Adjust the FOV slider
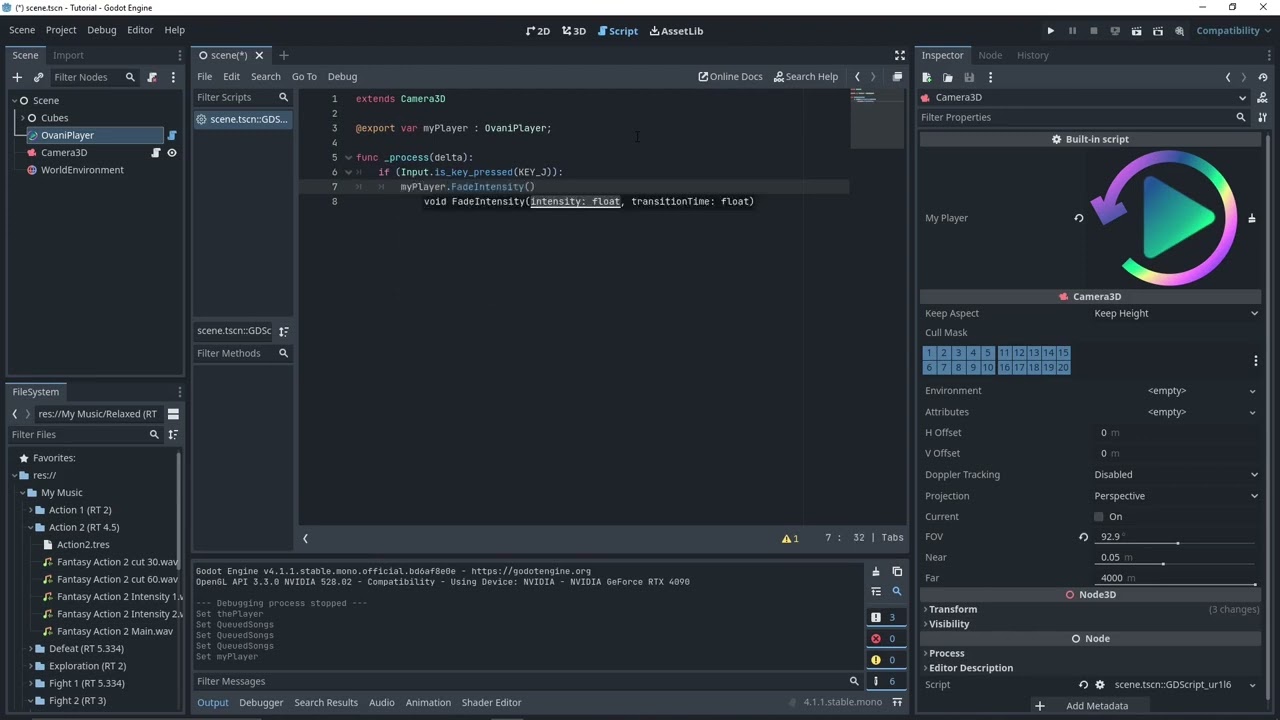1280x720 pixels. point(1176,544)
